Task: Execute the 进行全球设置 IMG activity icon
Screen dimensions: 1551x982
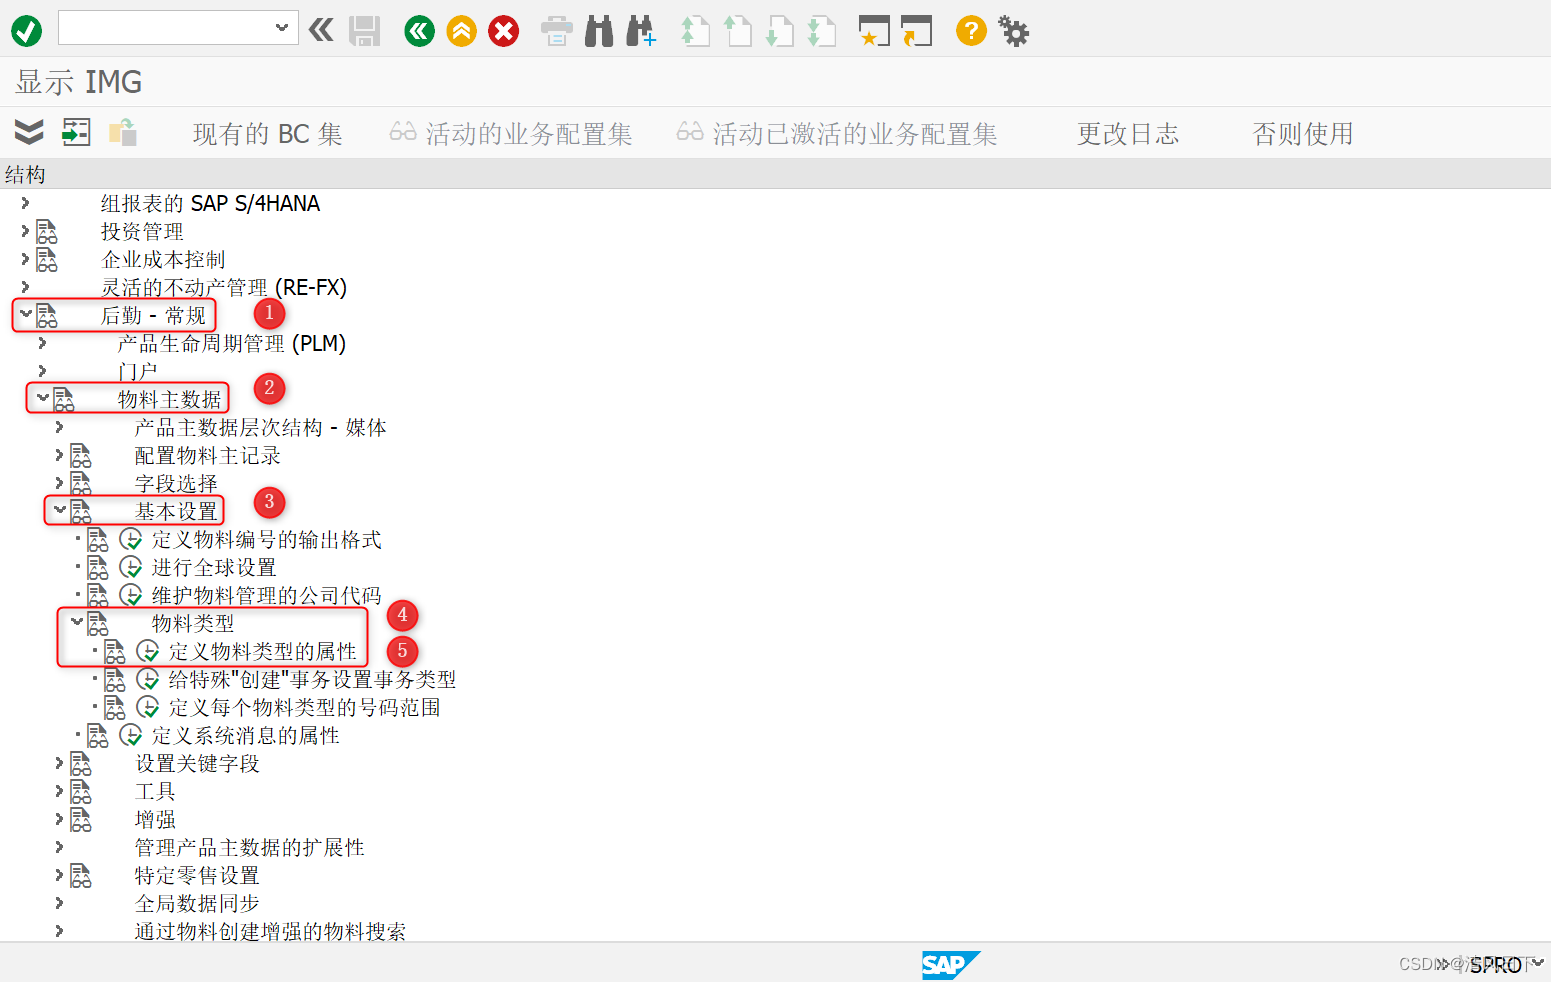Action: click(131, 567)
